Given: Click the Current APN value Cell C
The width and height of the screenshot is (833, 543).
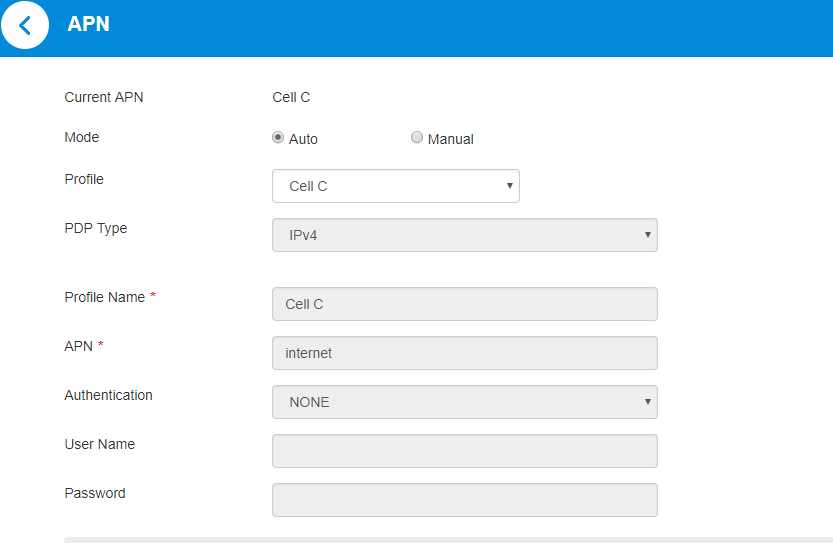Looking at the screenshot, I should point(291,97).
